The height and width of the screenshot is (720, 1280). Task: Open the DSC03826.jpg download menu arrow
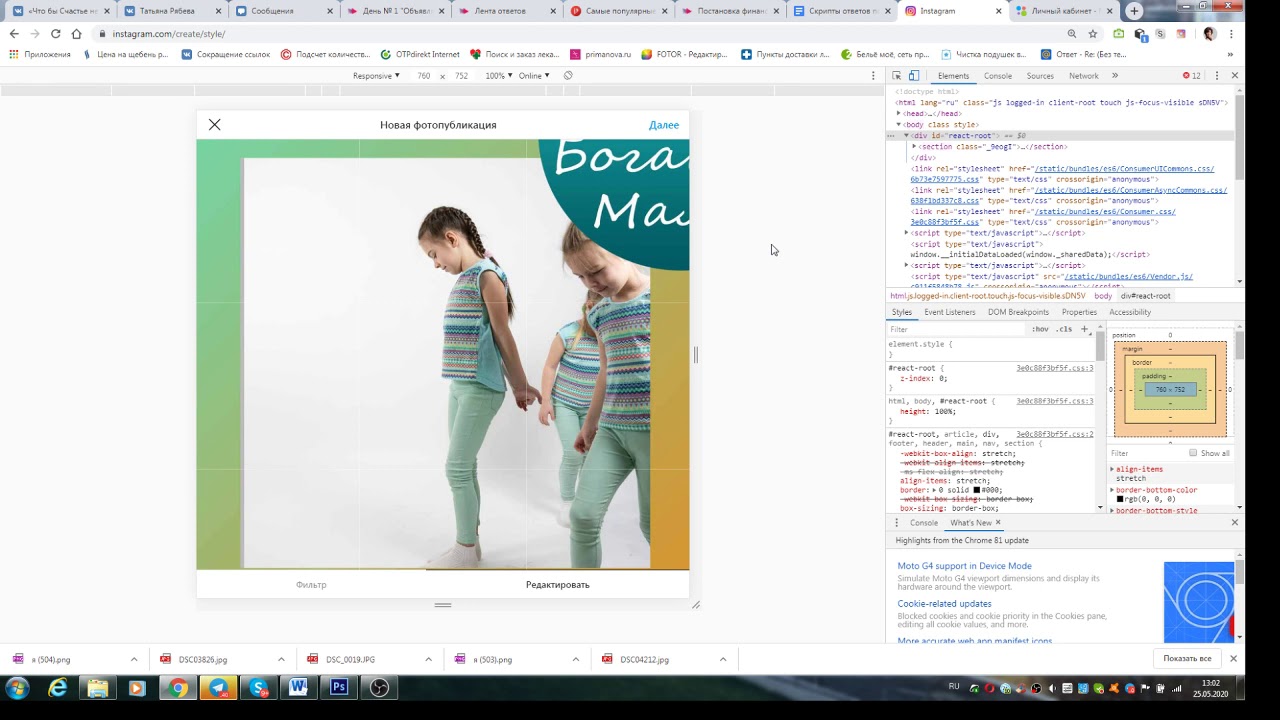coord(281,659)
